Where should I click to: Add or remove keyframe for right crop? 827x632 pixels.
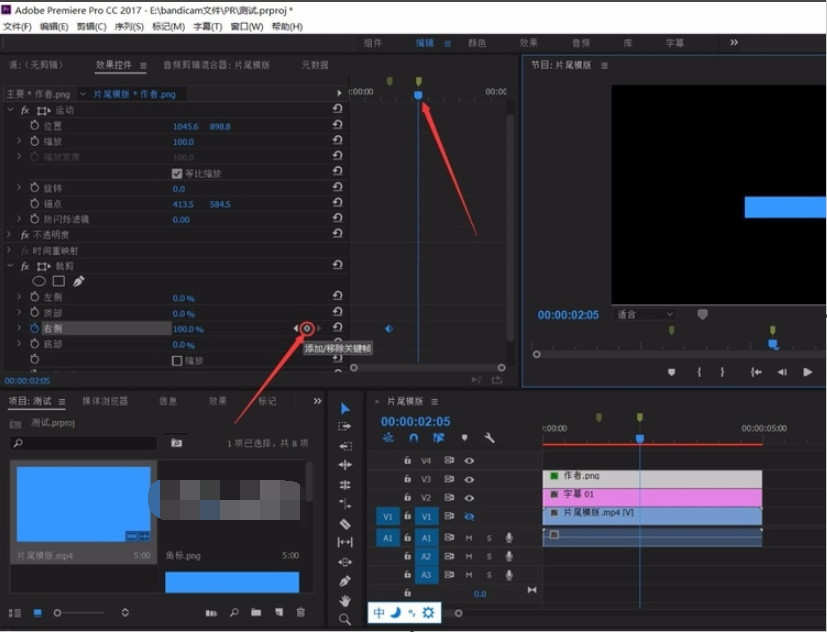click(307, 329)
